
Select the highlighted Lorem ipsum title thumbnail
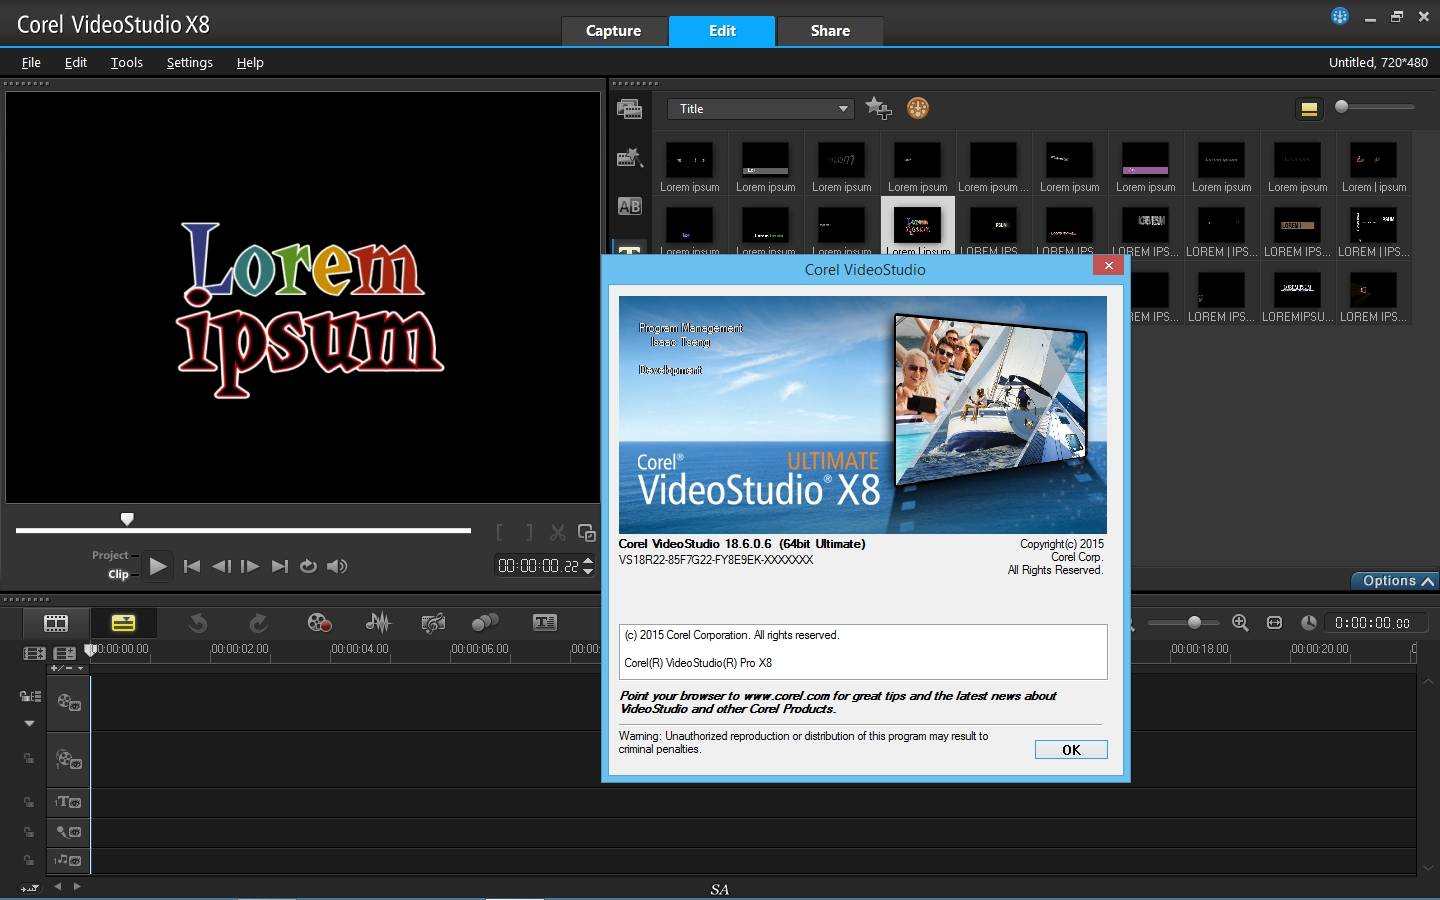[x=917, y=226]
